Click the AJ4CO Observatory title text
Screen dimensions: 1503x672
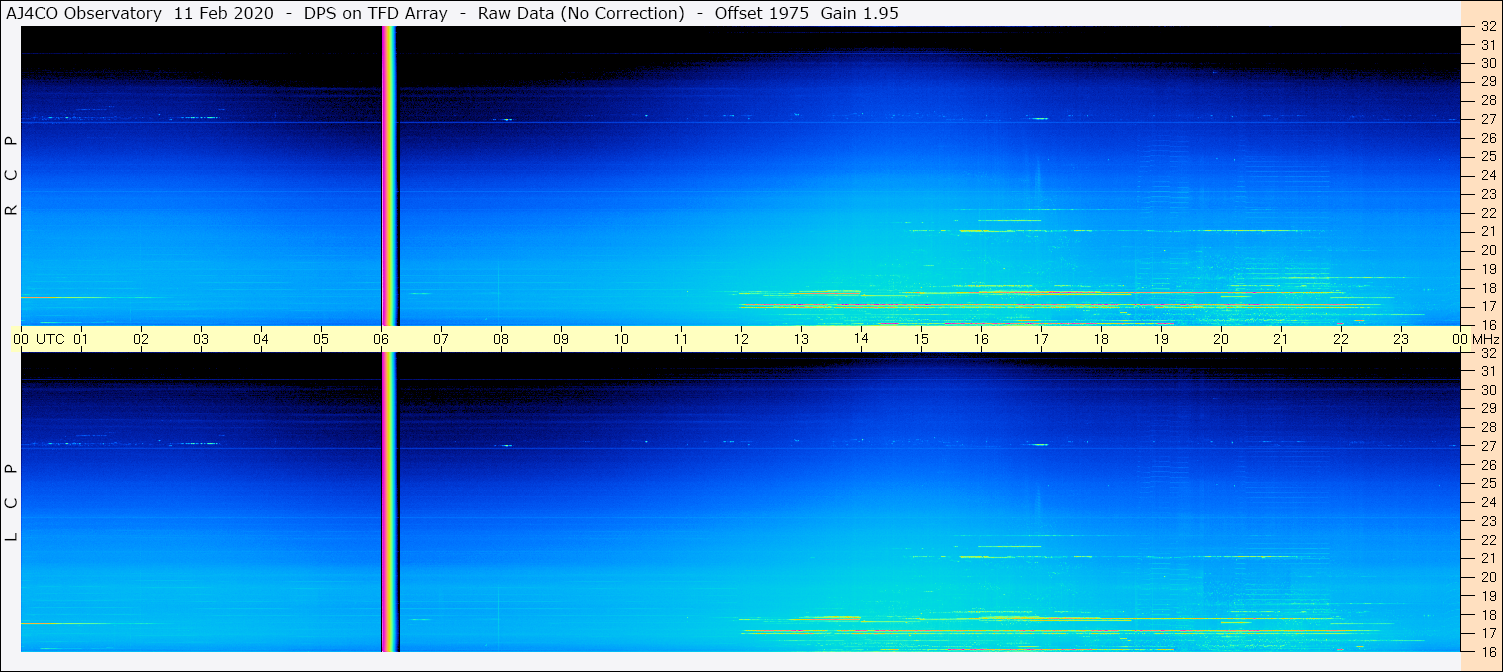(x=84, y=13)
